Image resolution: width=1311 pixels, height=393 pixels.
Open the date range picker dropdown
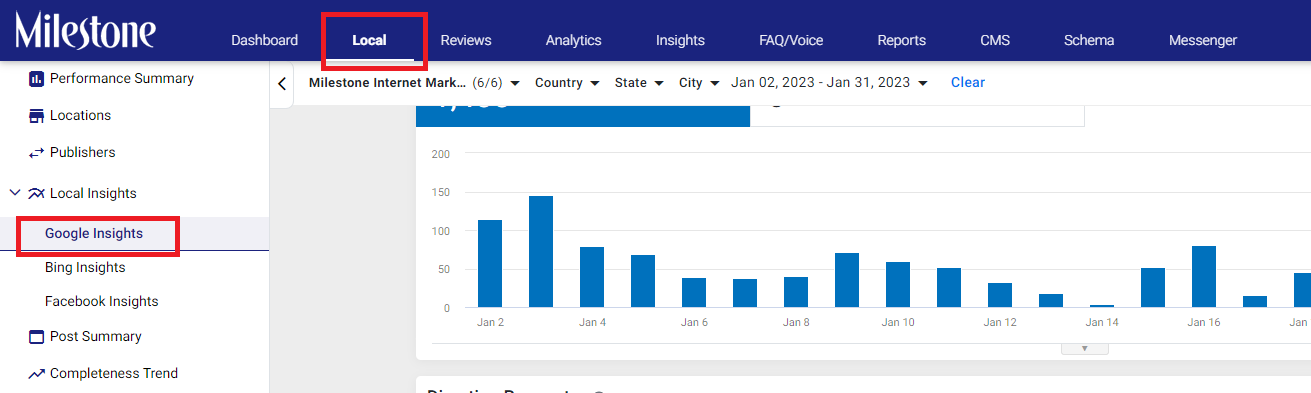(x=829, y=83)
